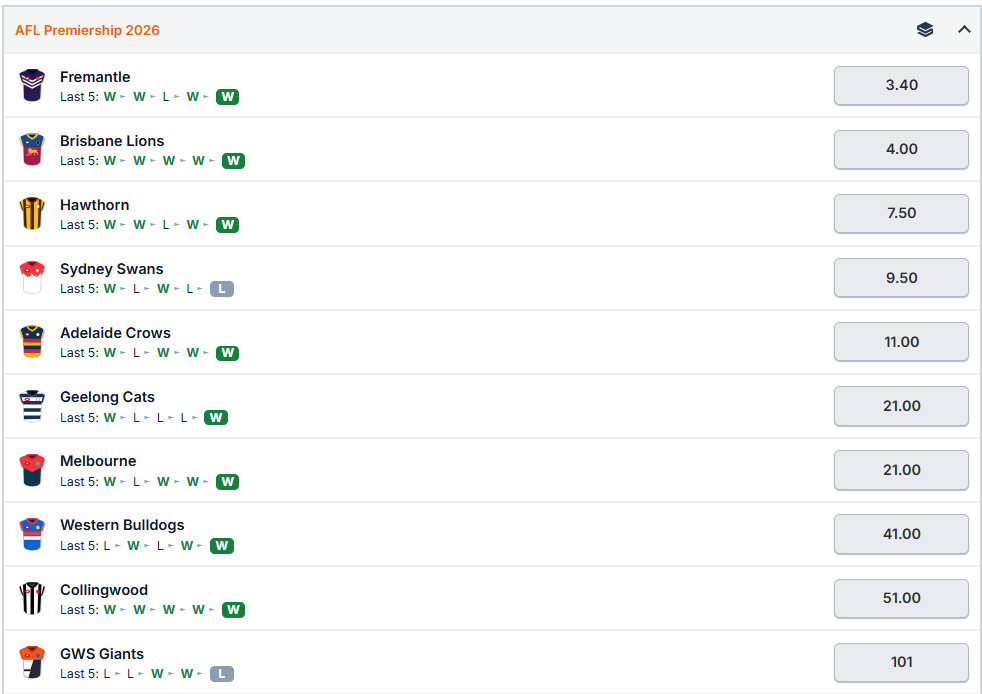This screenshot has height=694, width=982.
Task: Click the AFL Premiership 2026 heading
Action: pos(87,30)
